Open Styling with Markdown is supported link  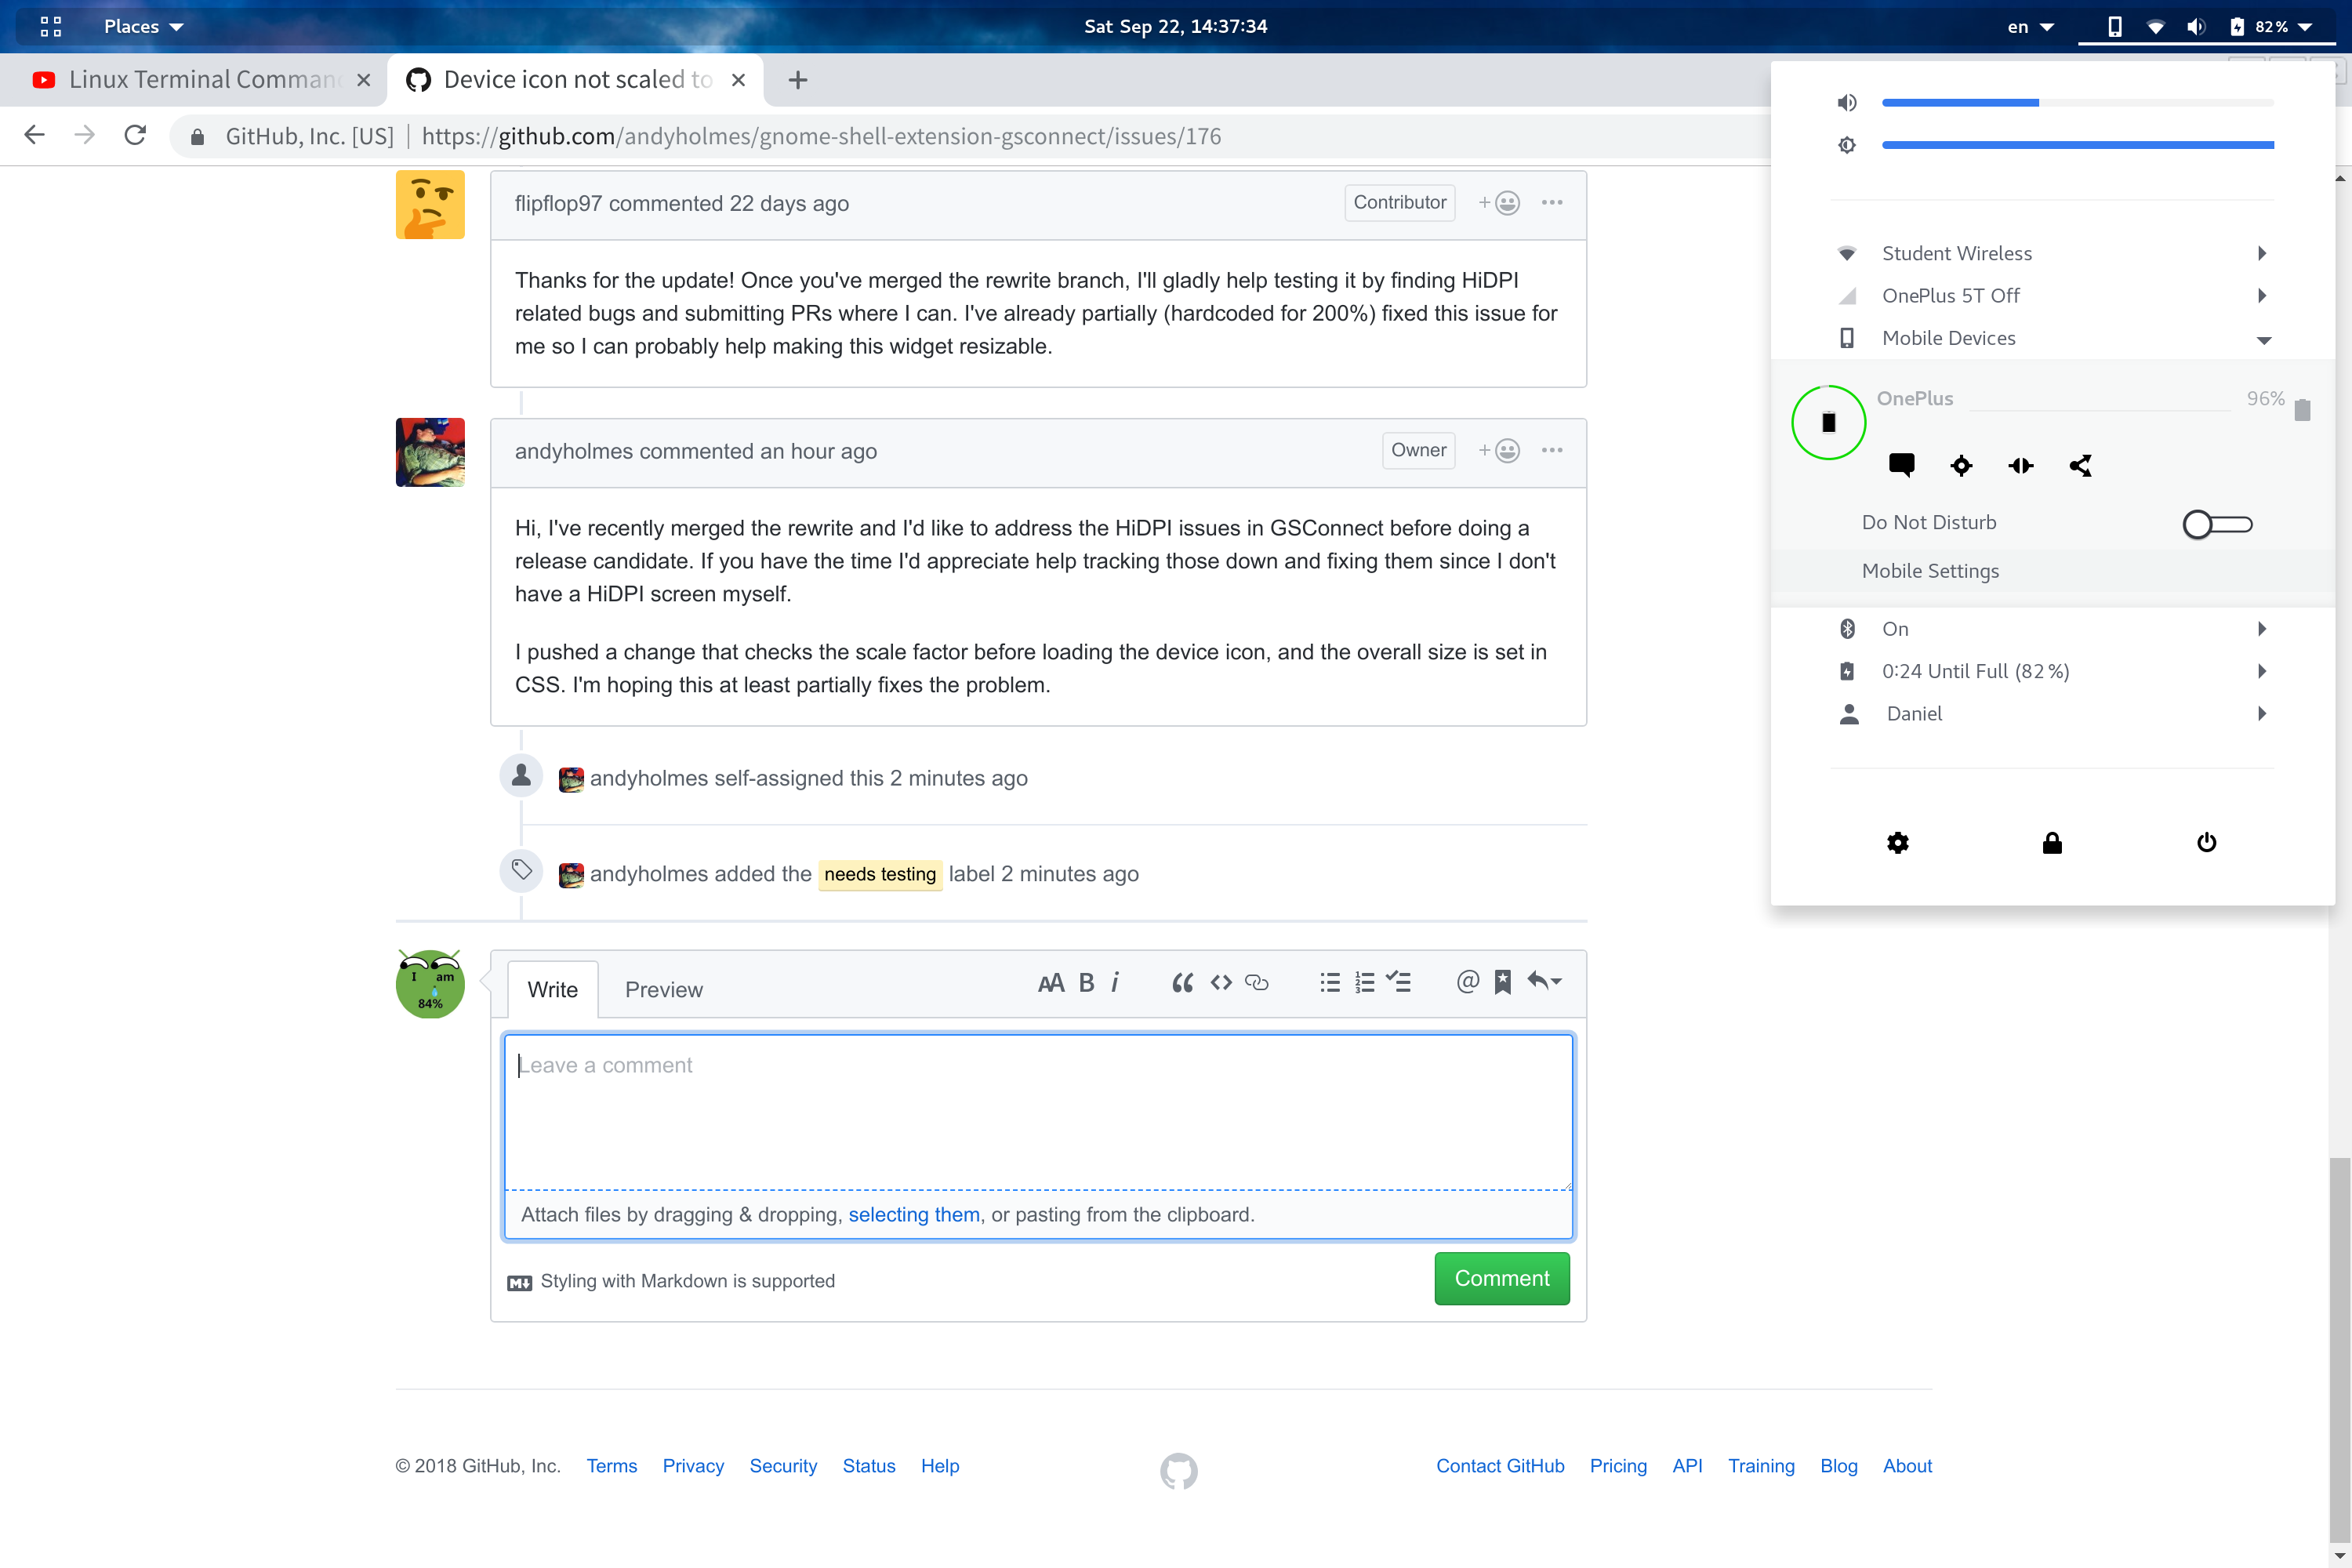coord(671,1282)
